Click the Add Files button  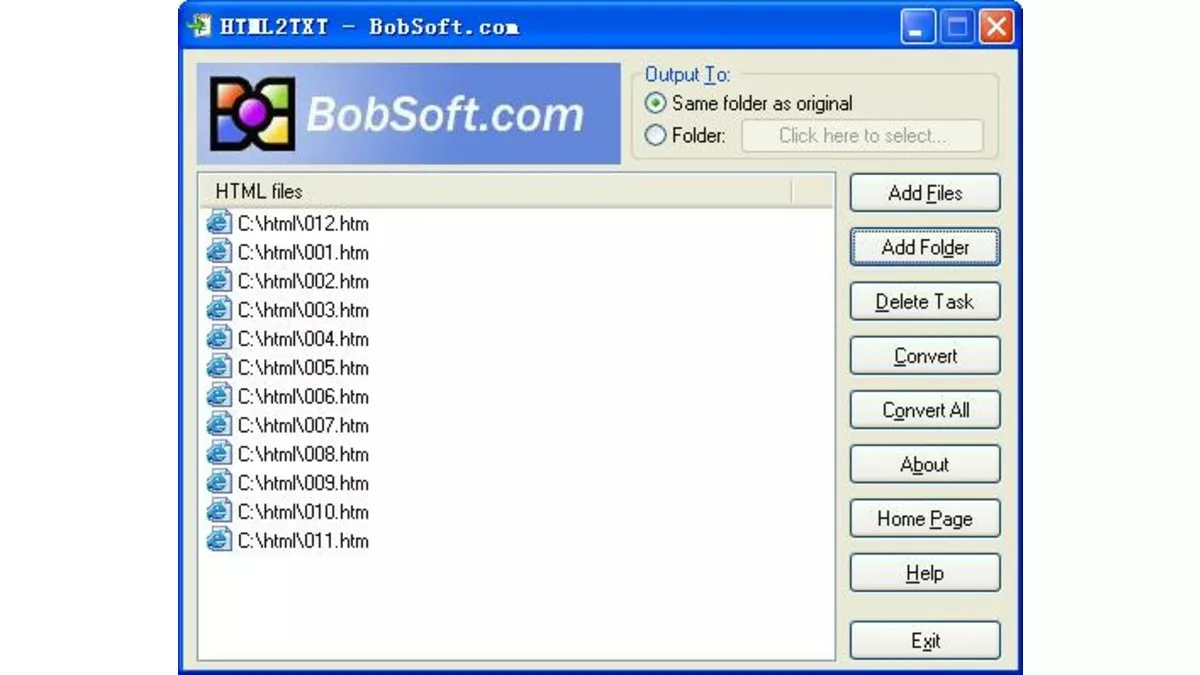925,193
